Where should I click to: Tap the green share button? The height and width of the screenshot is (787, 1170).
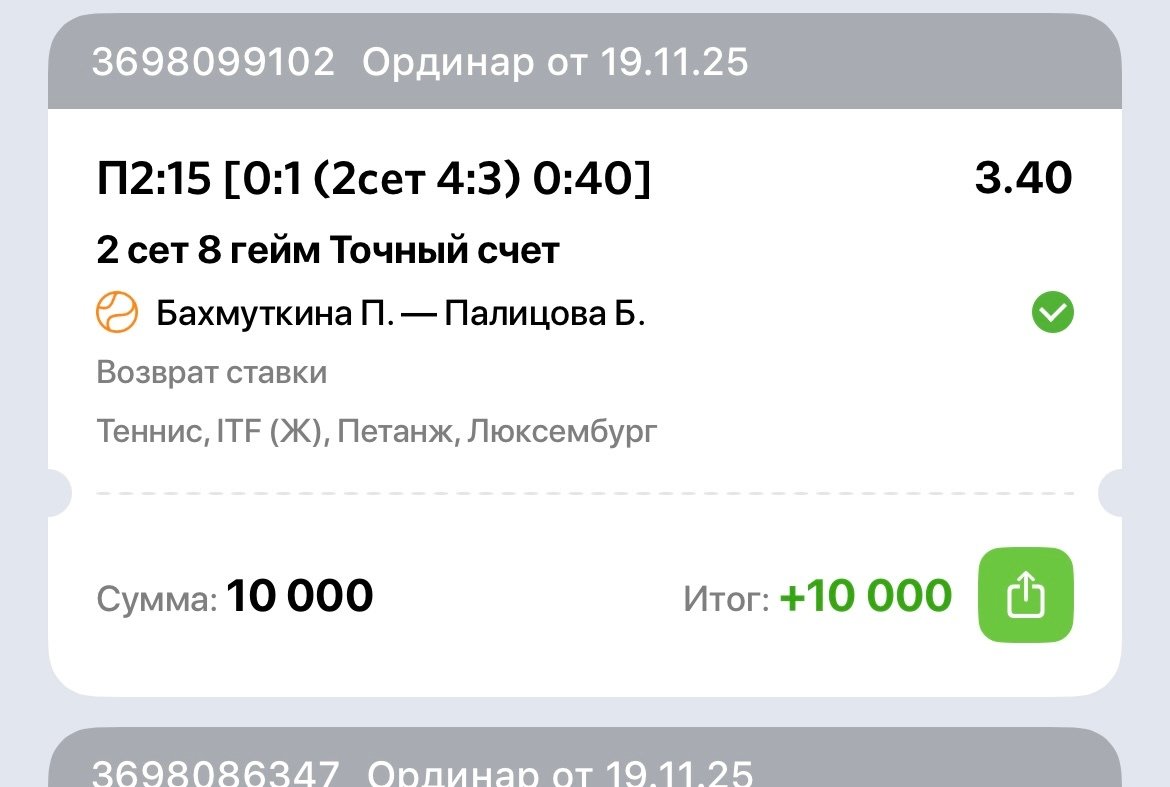[x=1025, y=595]
